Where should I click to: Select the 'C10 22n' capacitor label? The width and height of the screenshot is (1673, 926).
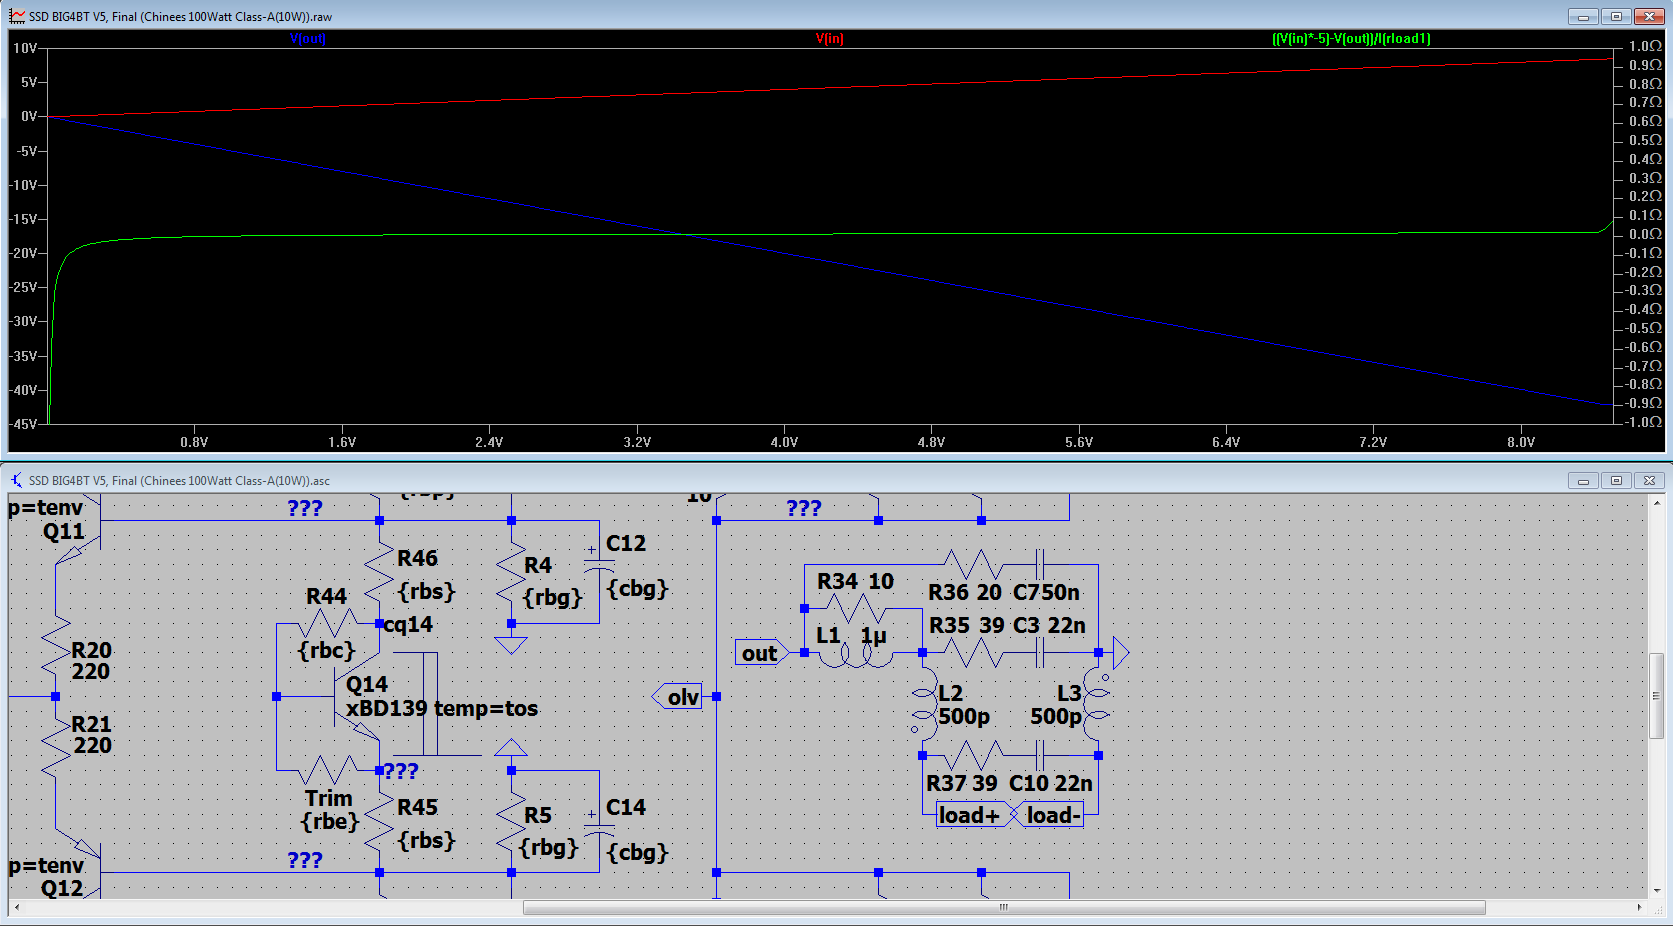[x=1051, y=783]
